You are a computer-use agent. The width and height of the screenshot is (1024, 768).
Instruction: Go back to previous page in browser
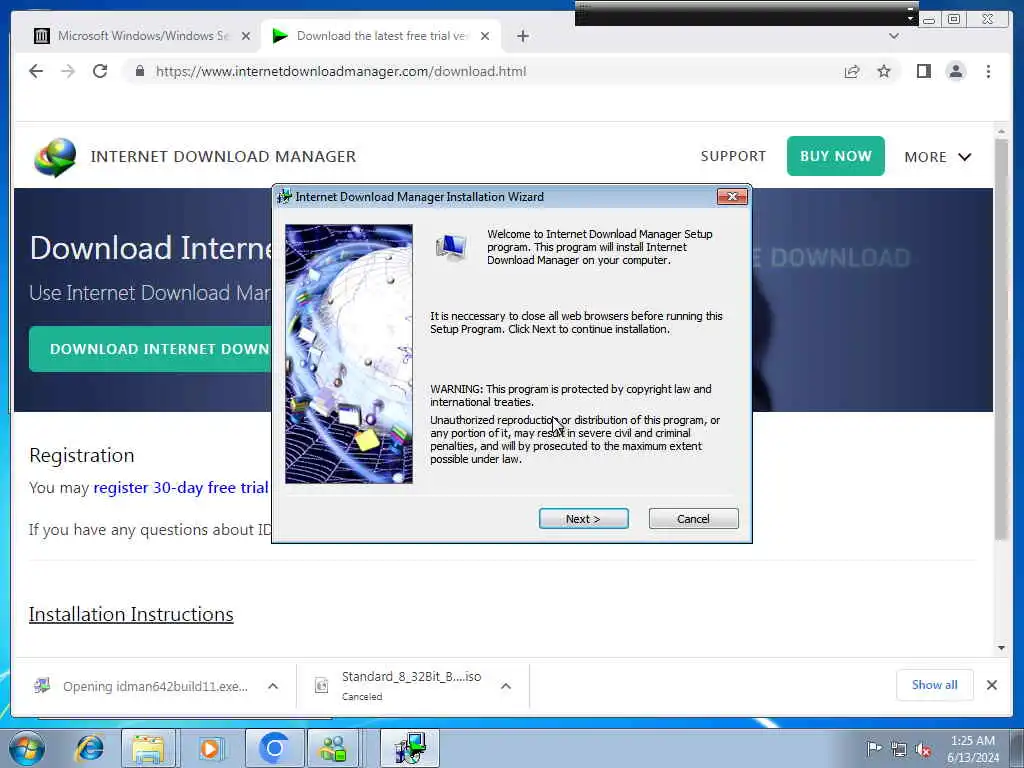[36, 71]
